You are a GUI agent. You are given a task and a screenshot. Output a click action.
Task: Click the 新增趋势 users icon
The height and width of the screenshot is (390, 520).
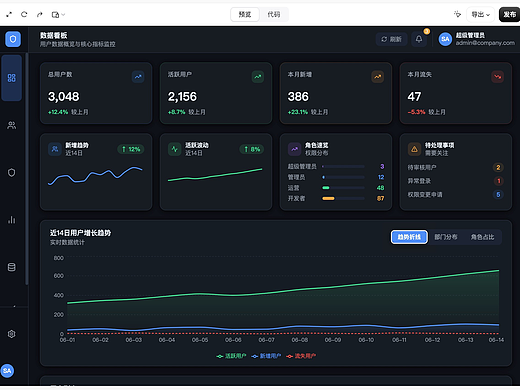(55, 149)
